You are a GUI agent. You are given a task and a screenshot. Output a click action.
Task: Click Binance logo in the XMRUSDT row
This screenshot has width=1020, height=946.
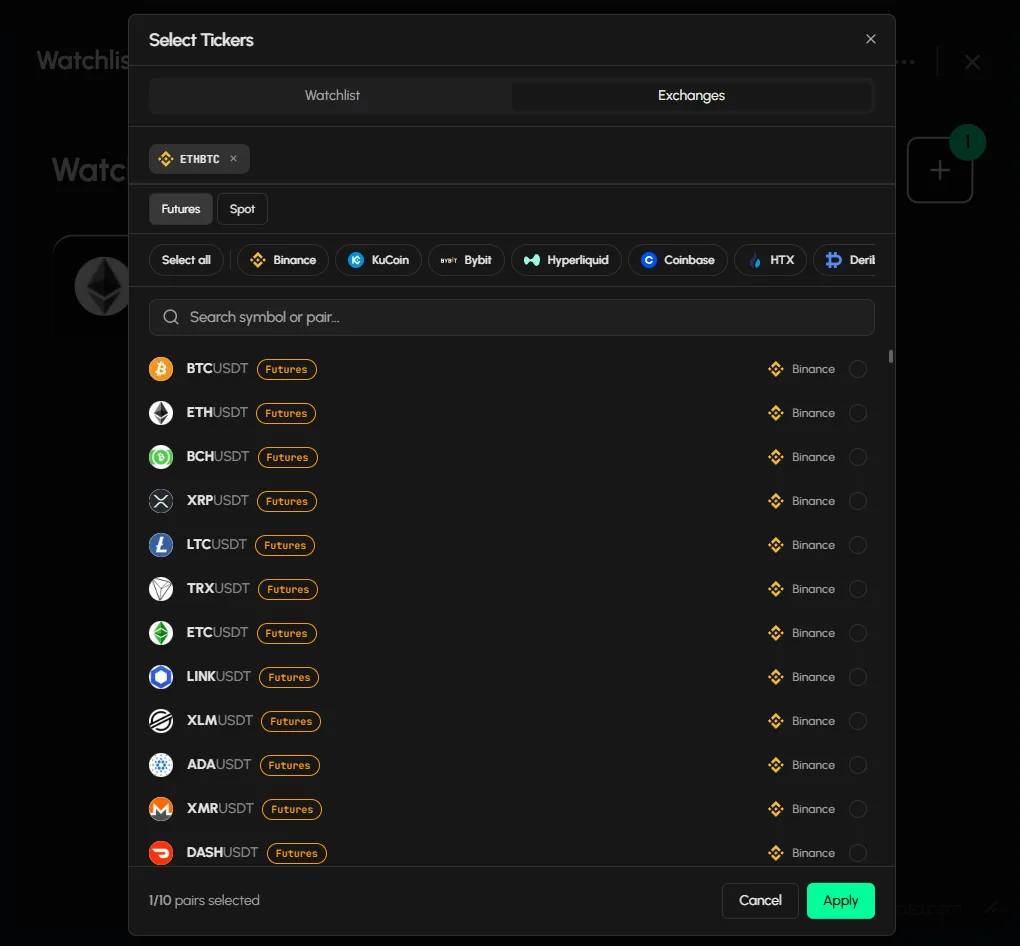coord(775,809)
